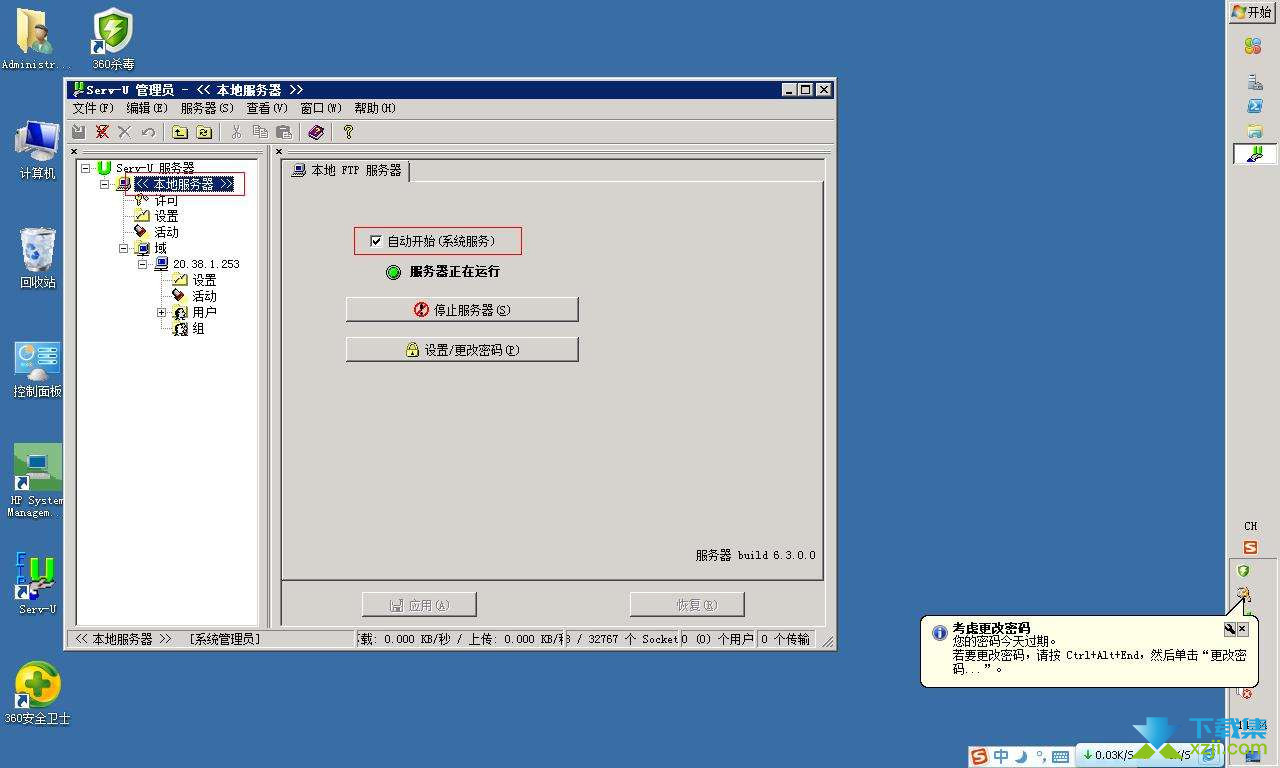Click the scissors Cut toolbar icon

(237, 132)
